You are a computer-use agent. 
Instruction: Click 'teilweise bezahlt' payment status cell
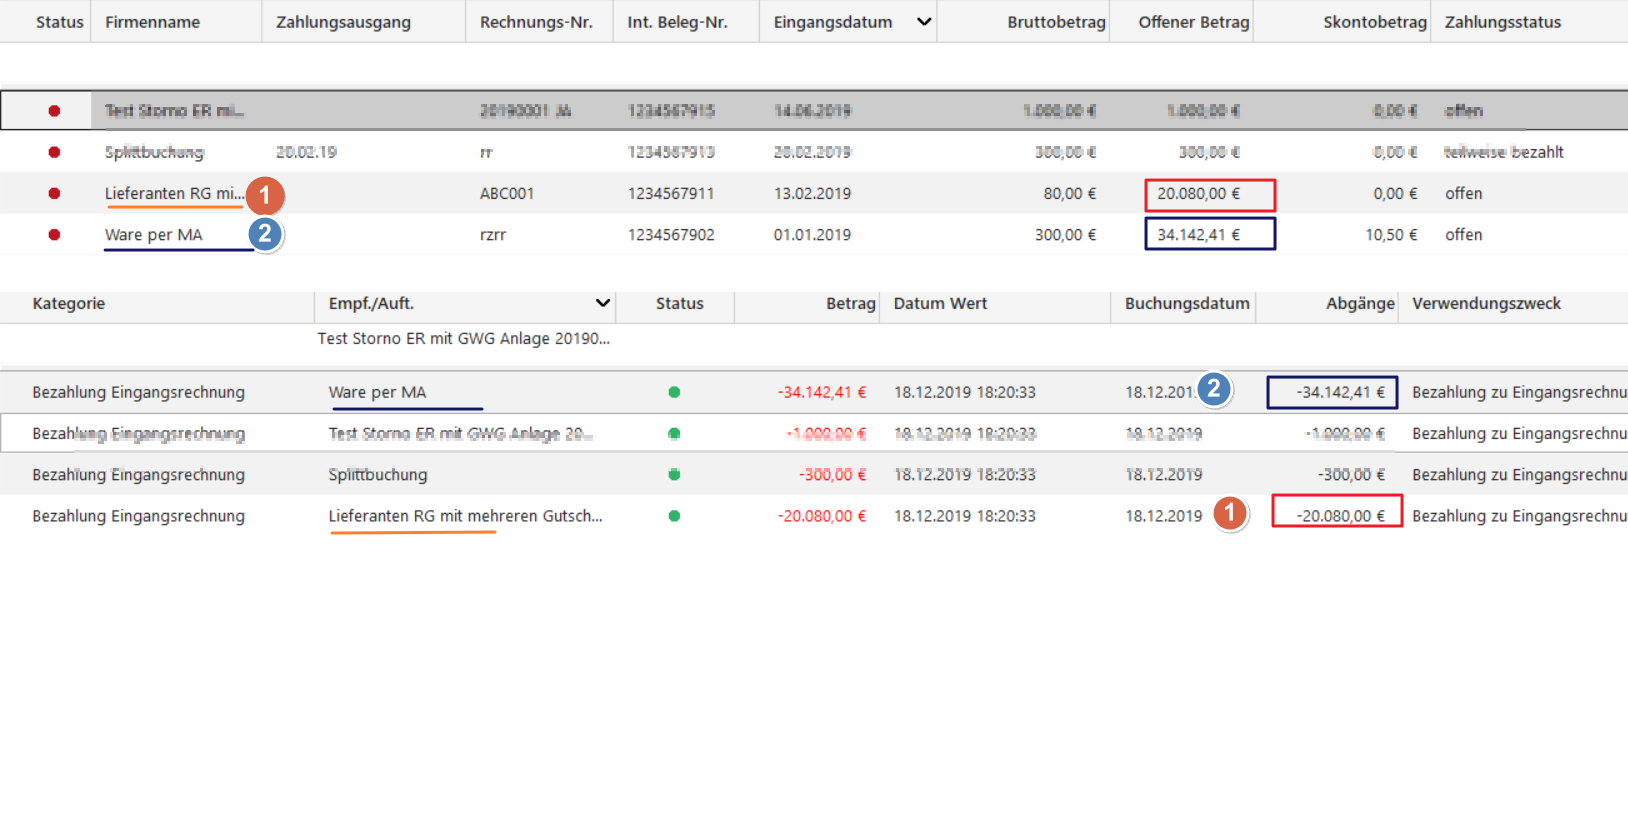coord(1504,152)
